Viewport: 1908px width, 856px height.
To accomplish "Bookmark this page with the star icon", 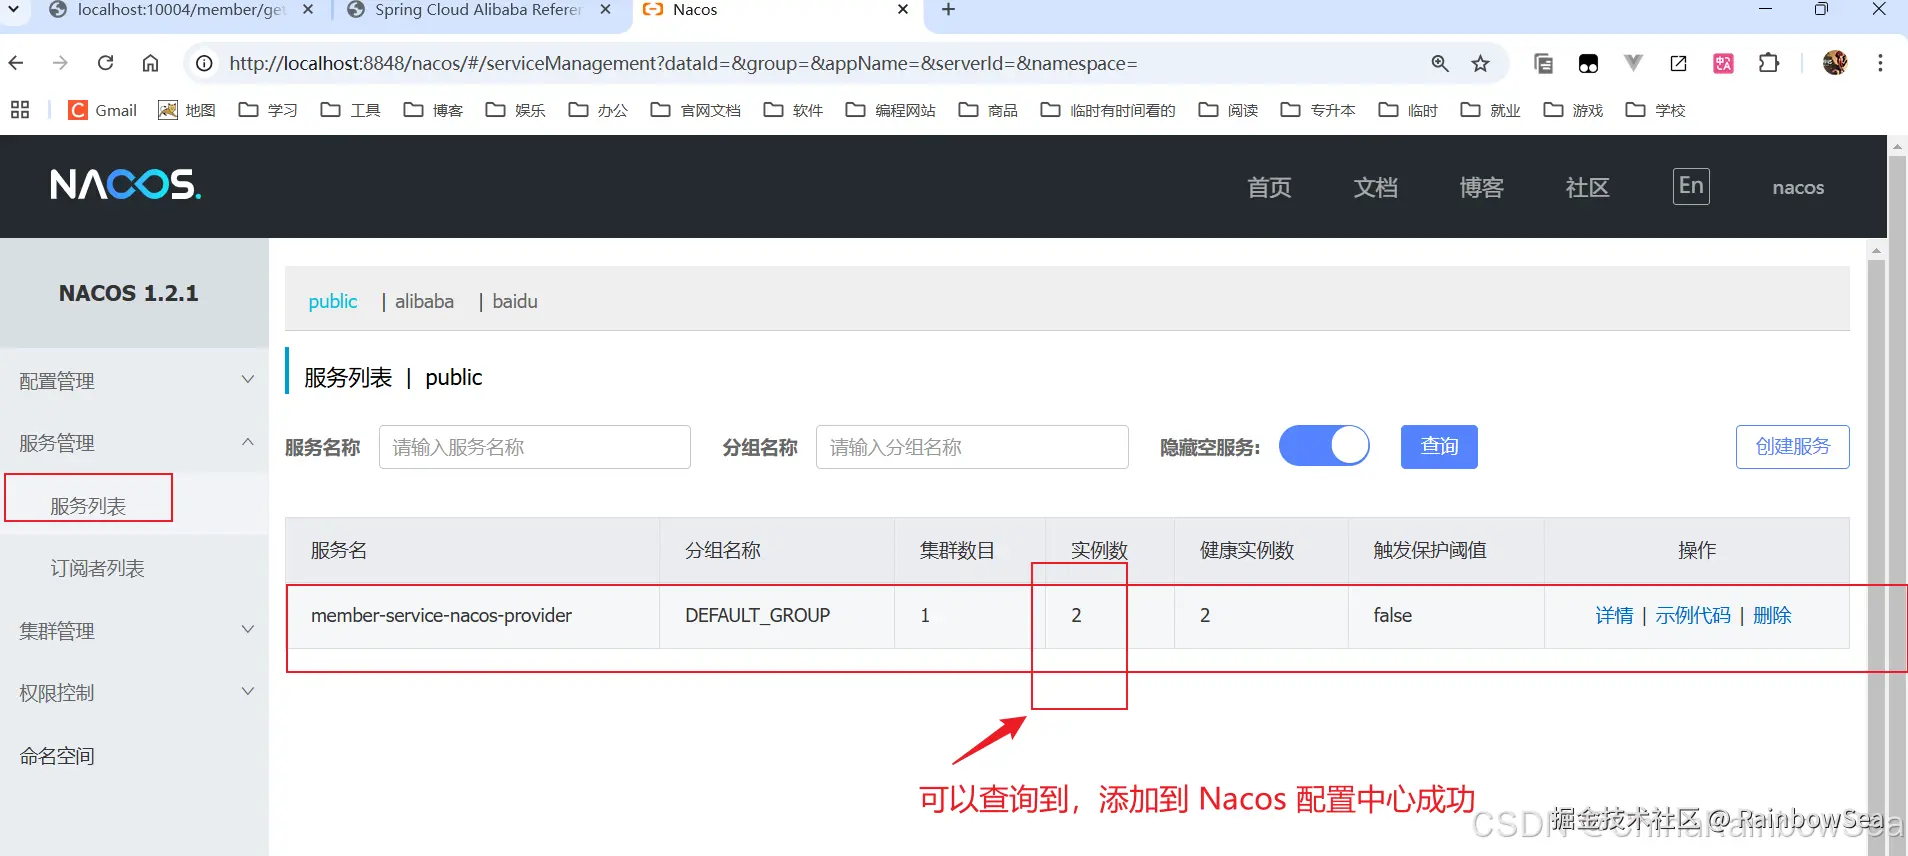I will [x=1480, y=63].
